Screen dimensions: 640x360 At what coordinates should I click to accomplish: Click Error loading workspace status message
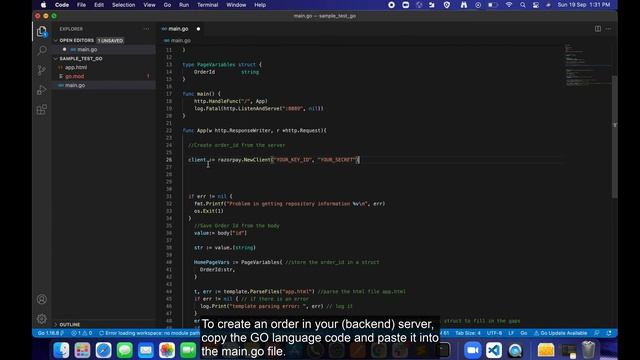coord(150,333)
